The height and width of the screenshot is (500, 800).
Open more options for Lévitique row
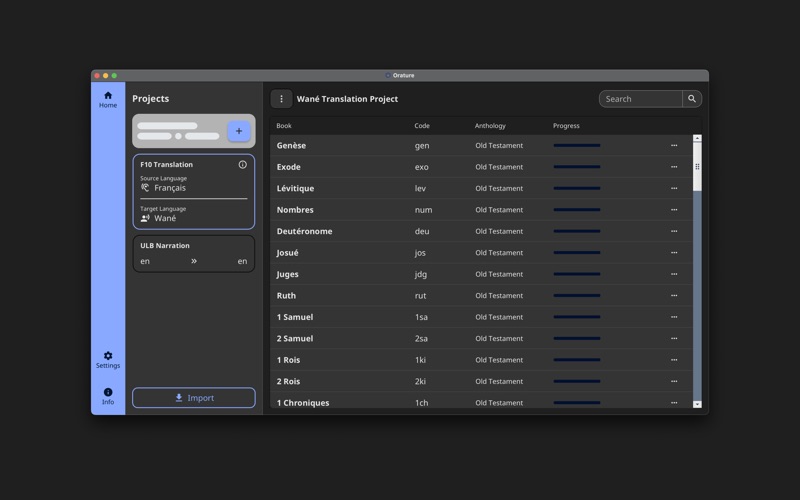tap(674, 188)
